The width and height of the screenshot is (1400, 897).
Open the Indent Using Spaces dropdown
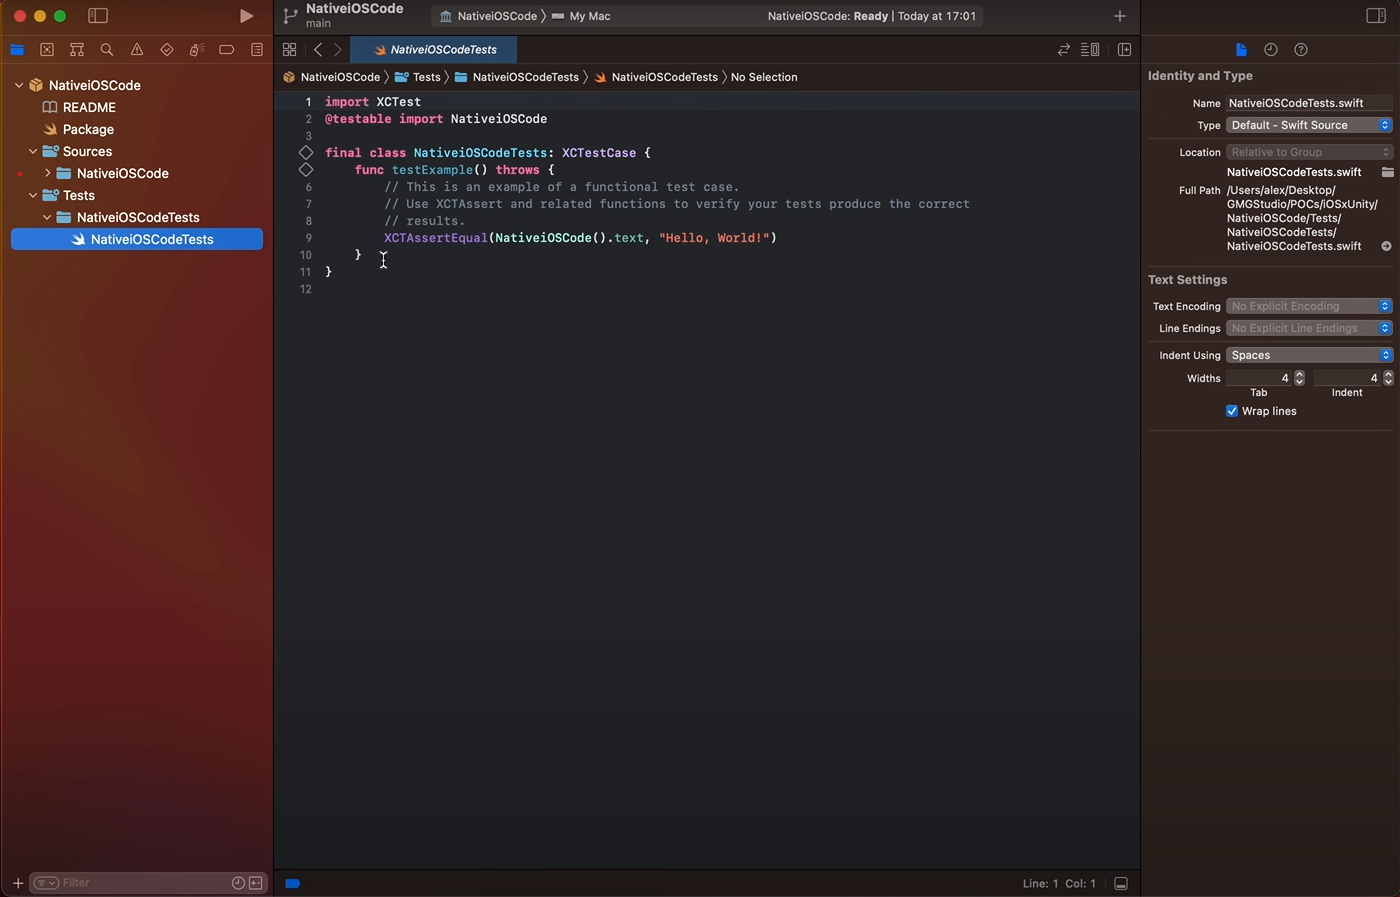click(1309, 355)
